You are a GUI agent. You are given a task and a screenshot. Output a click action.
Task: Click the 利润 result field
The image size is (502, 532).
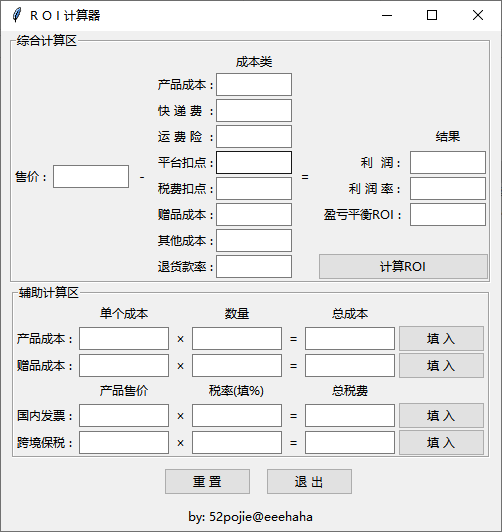(448, 163)
